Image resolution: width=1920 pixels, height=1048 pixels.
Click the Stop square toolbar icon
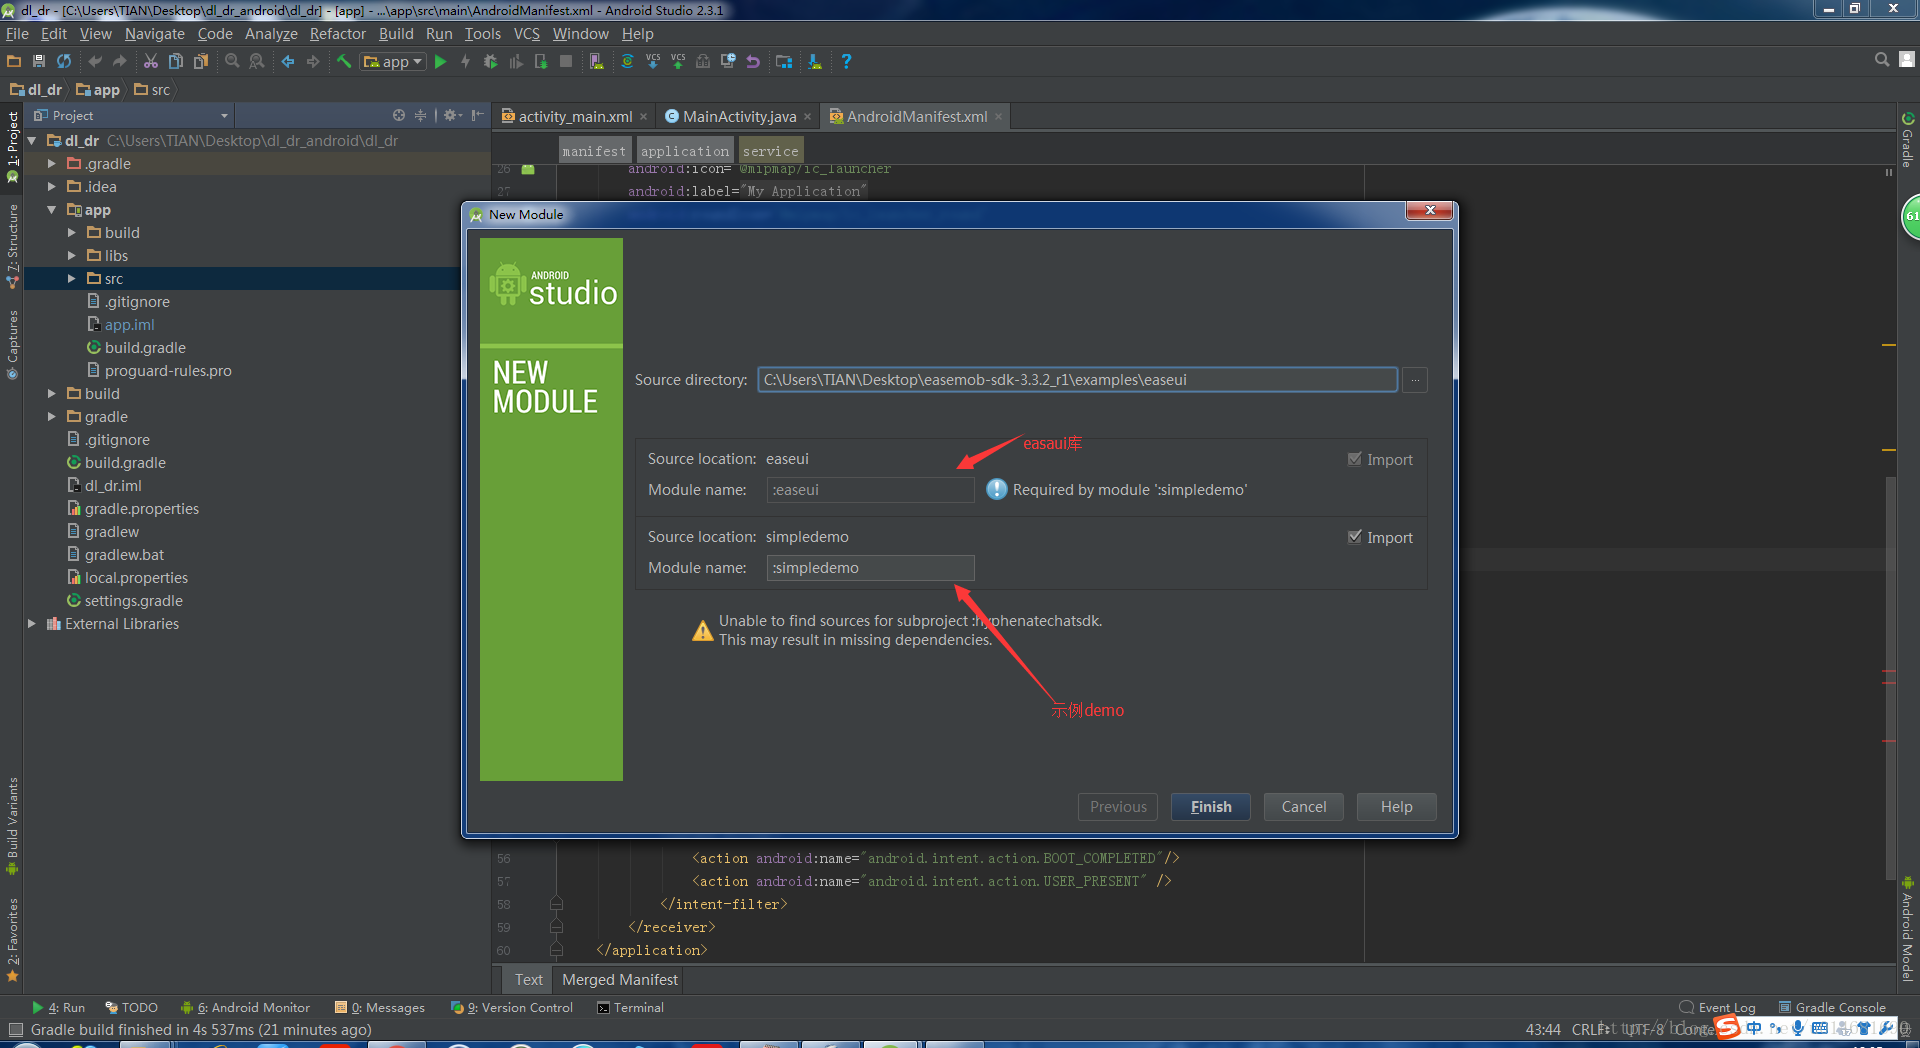coord(566,61)
